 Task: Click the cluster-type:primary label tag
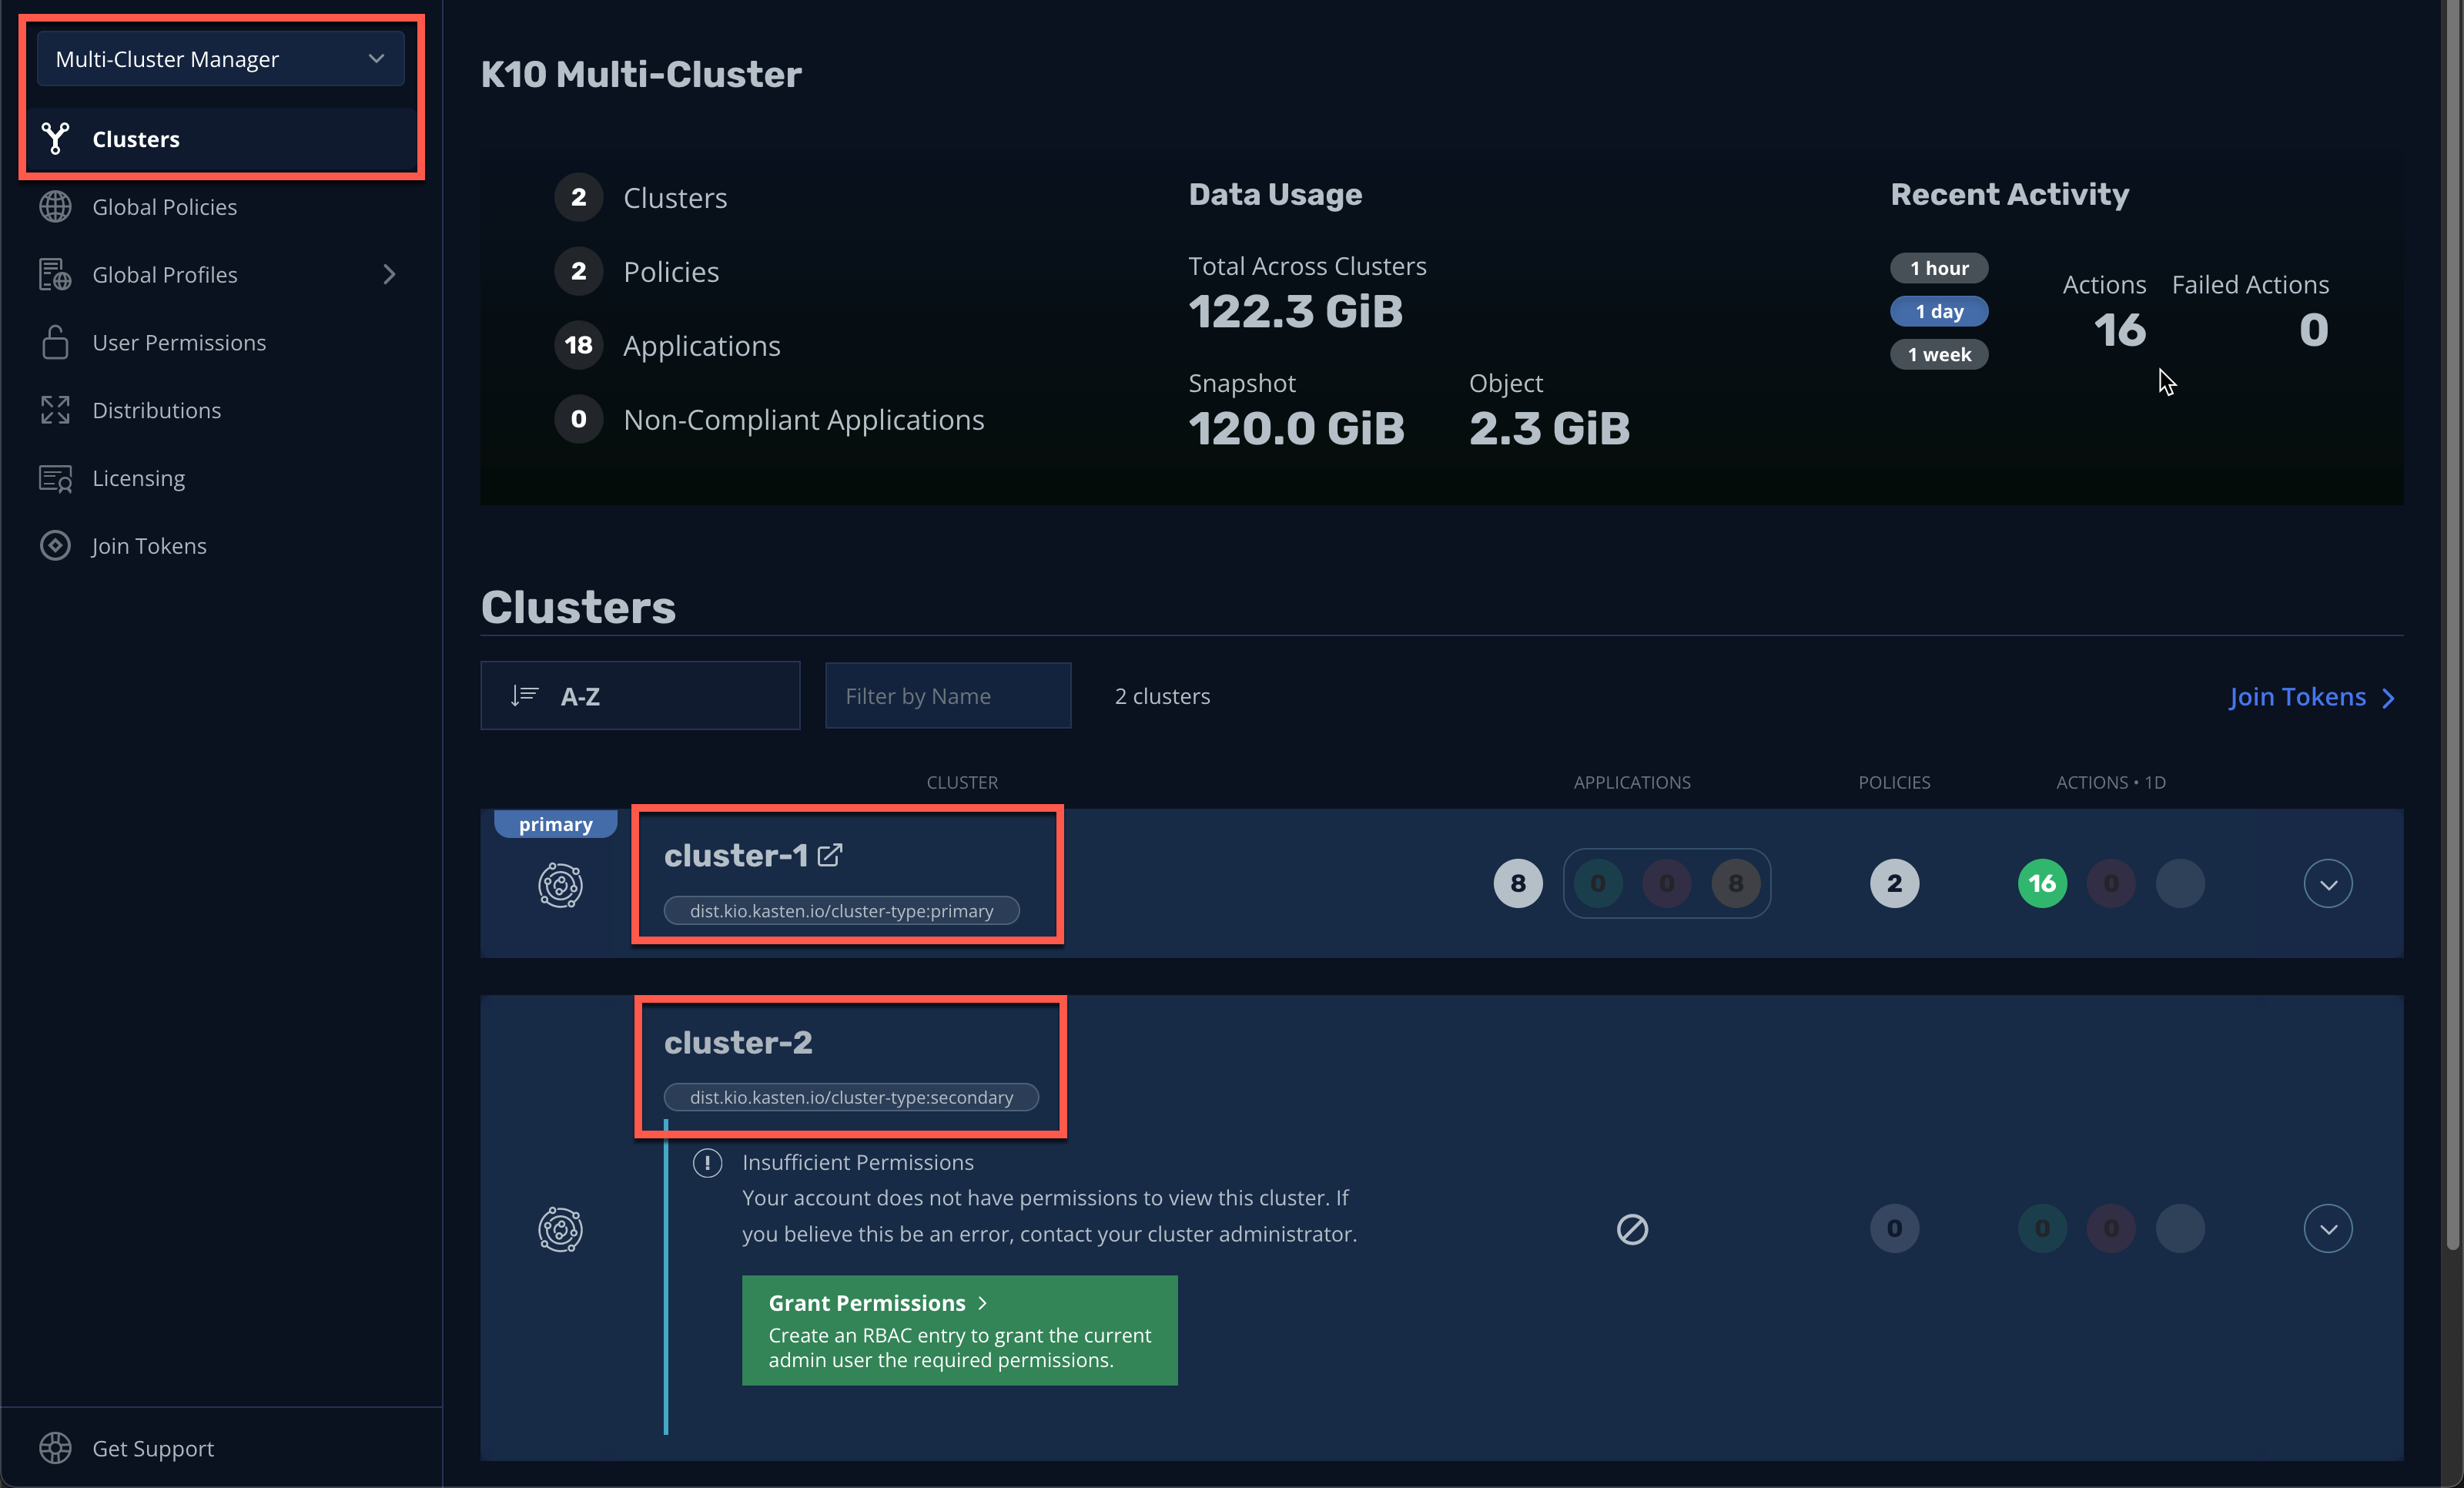coord(842,911)
